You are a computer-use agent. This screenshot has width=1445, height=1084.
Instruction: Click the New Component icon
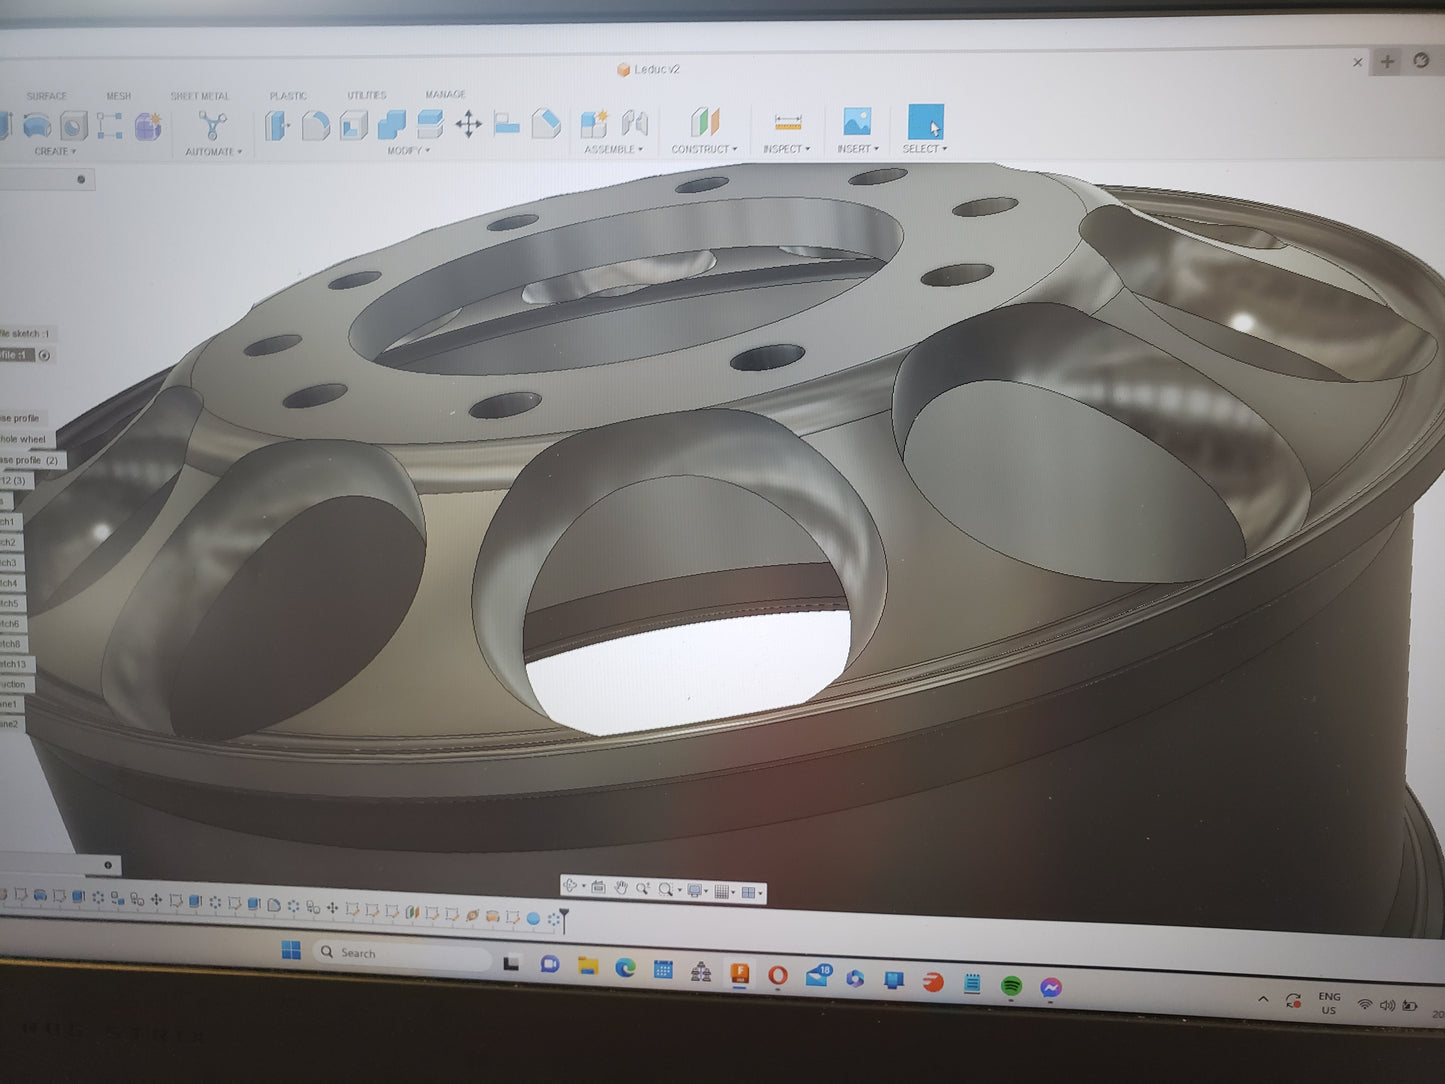[x=594, y=123]
